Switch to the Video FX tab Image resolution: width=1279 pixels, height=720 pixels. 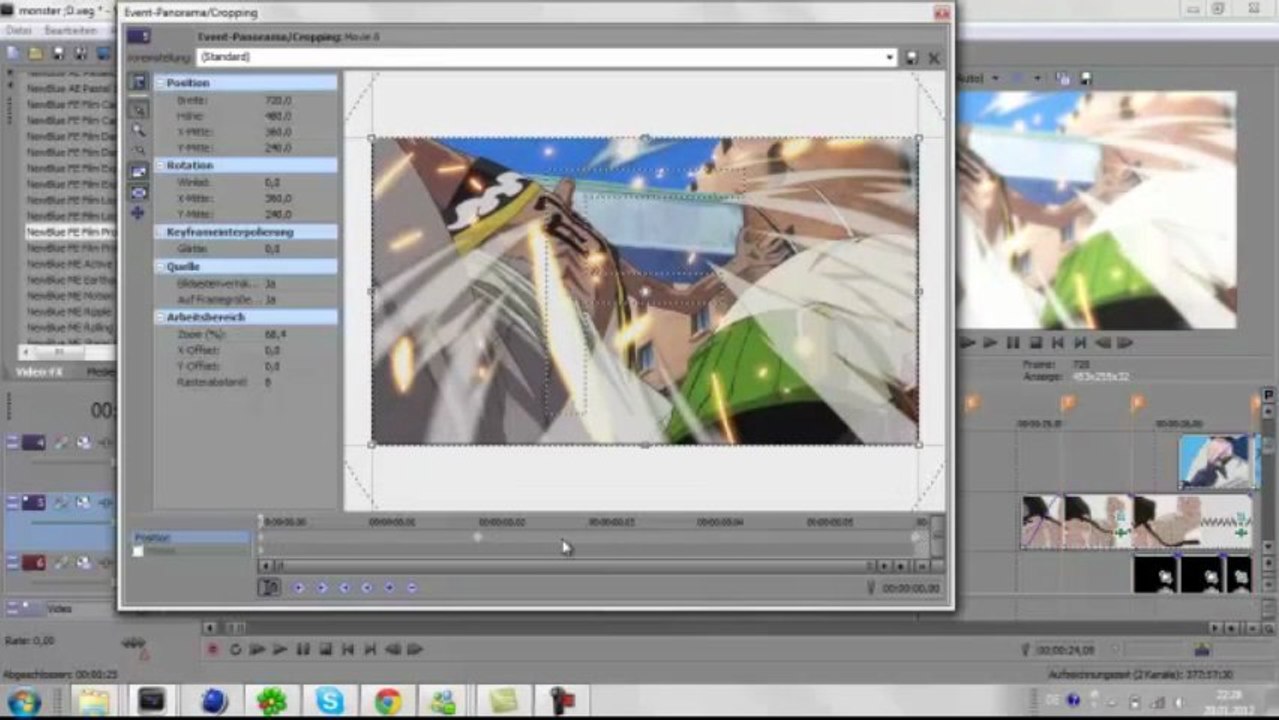[39, 372]
